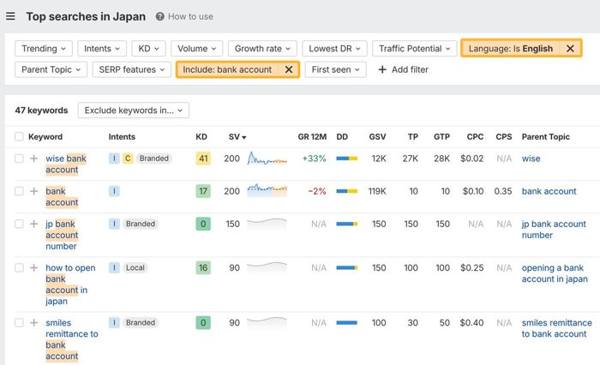This screenshot has width=600, height=365.
Task: Open the First seen filter dropdown
Action: (336, 70)
